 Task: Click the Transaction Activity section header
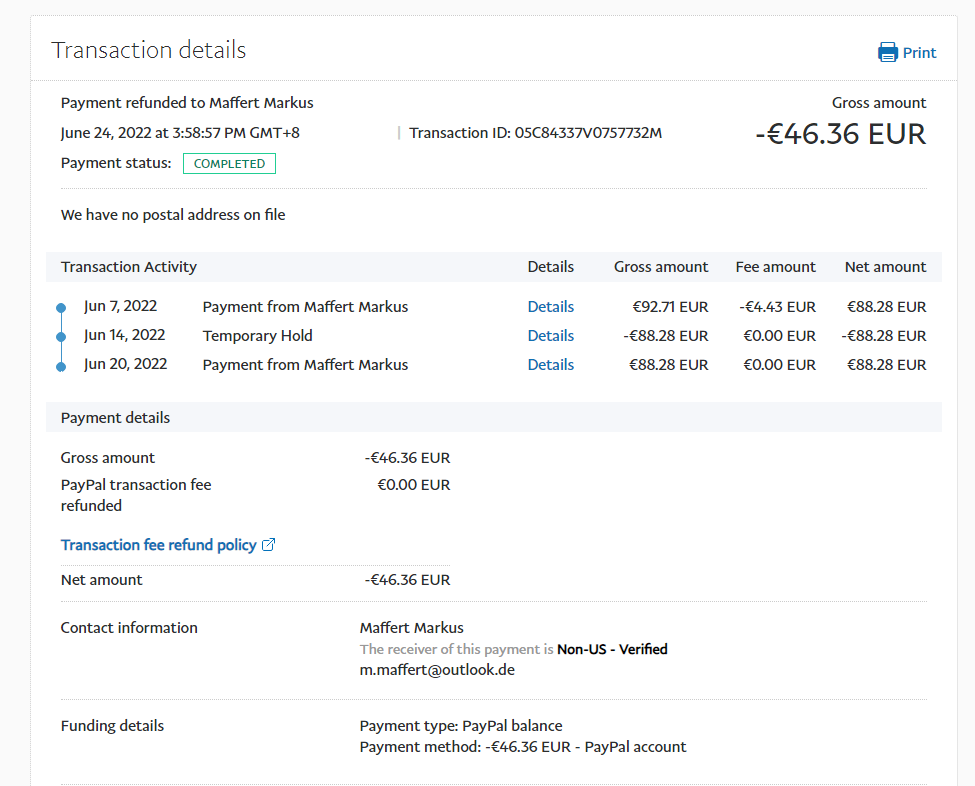click(129, 267)
